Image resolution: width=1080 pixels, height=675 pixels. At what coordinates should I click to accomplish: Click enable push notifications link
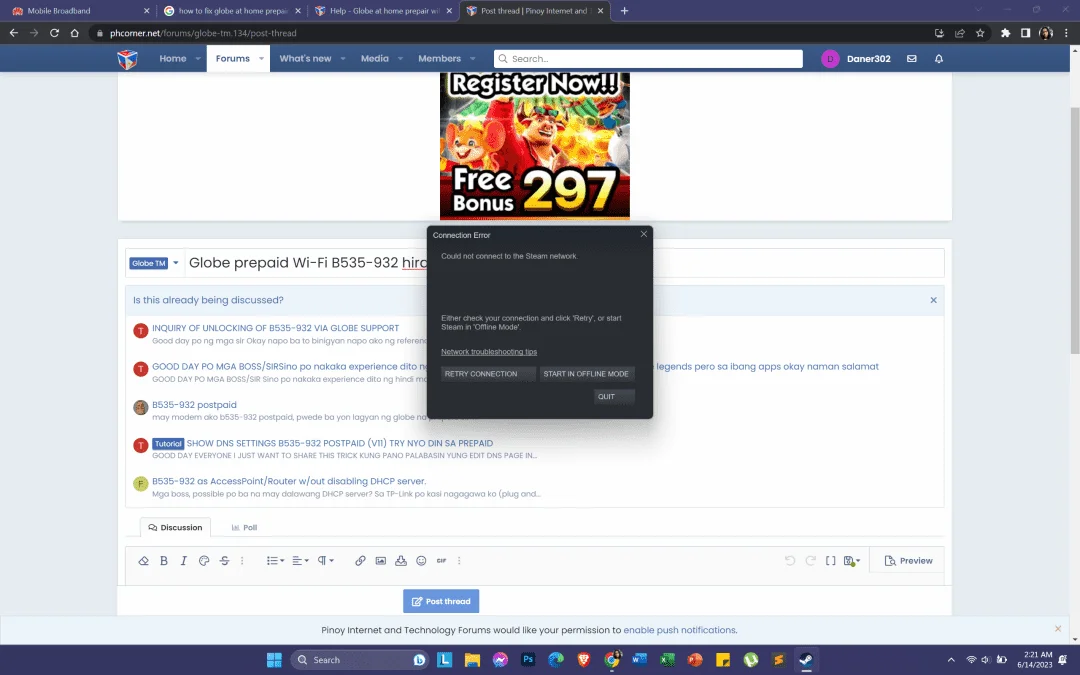coord(680,630)
